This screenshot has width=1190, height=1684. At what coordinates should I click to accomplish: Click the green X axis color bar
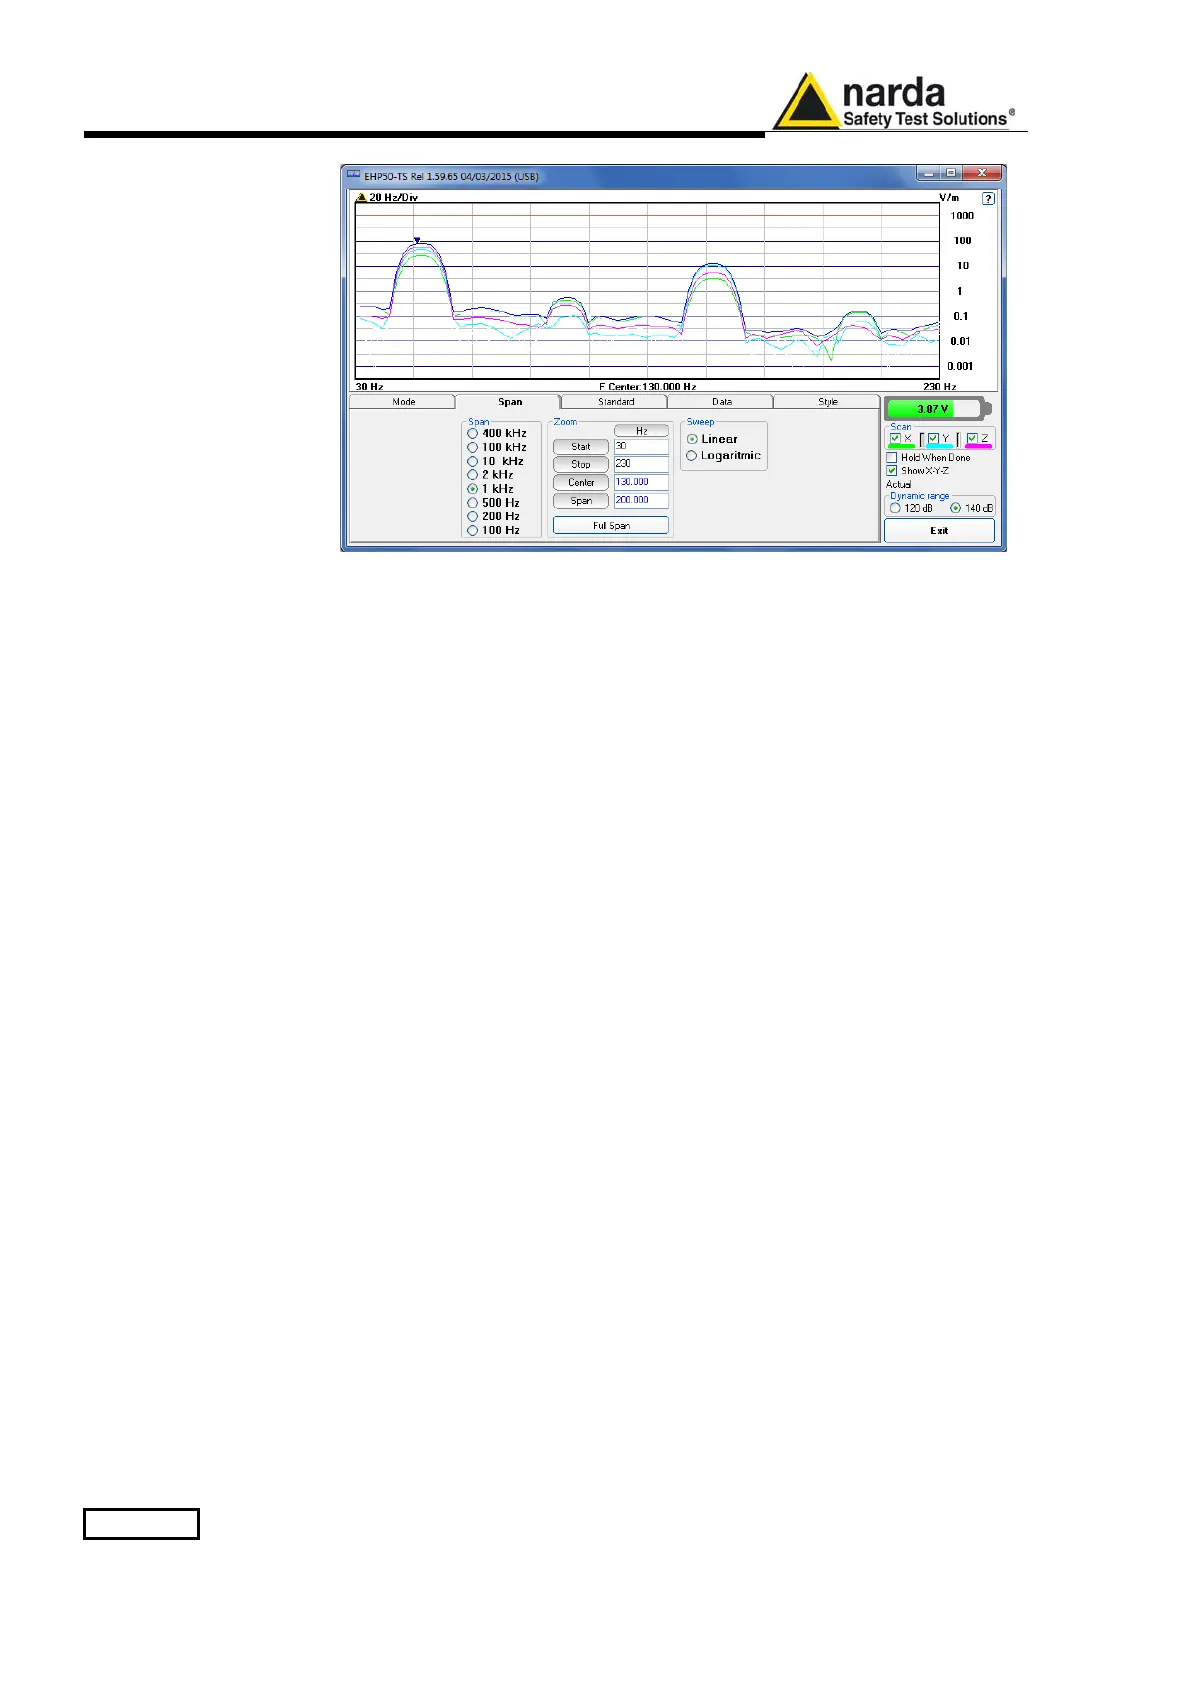click(x=902, y=447)
